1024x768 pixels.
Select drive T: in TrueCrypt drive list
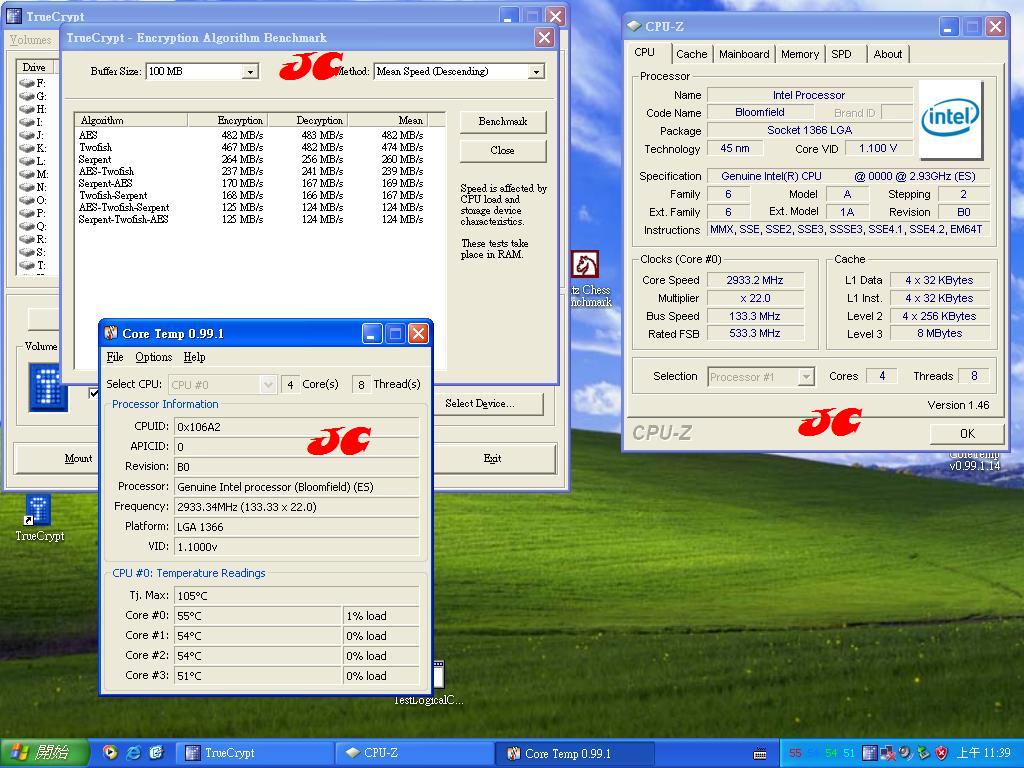33,265
